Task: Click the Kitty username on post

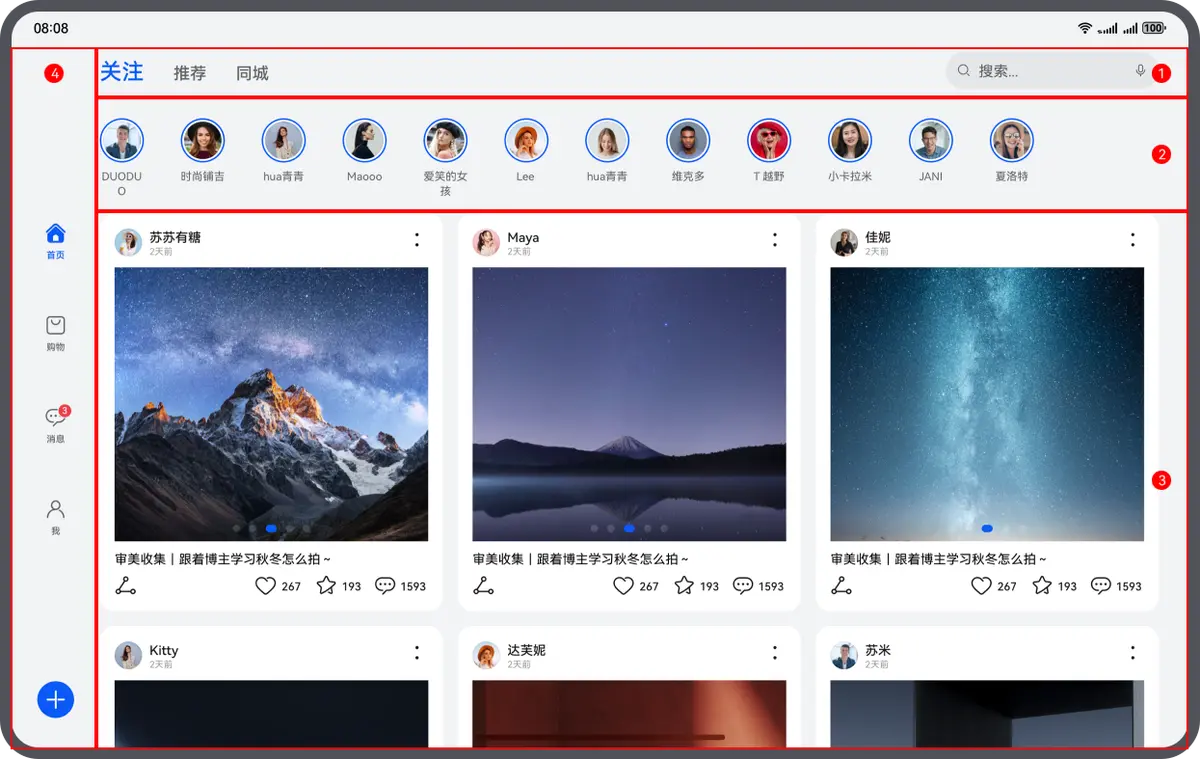Action: (164, 650)
